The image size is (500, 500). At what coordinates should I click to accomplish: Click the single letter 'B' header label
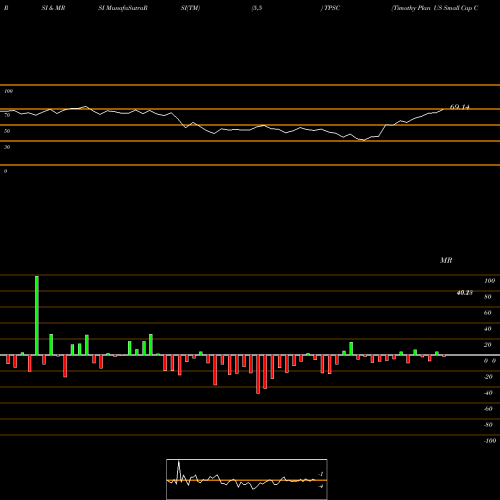(6, 8)
